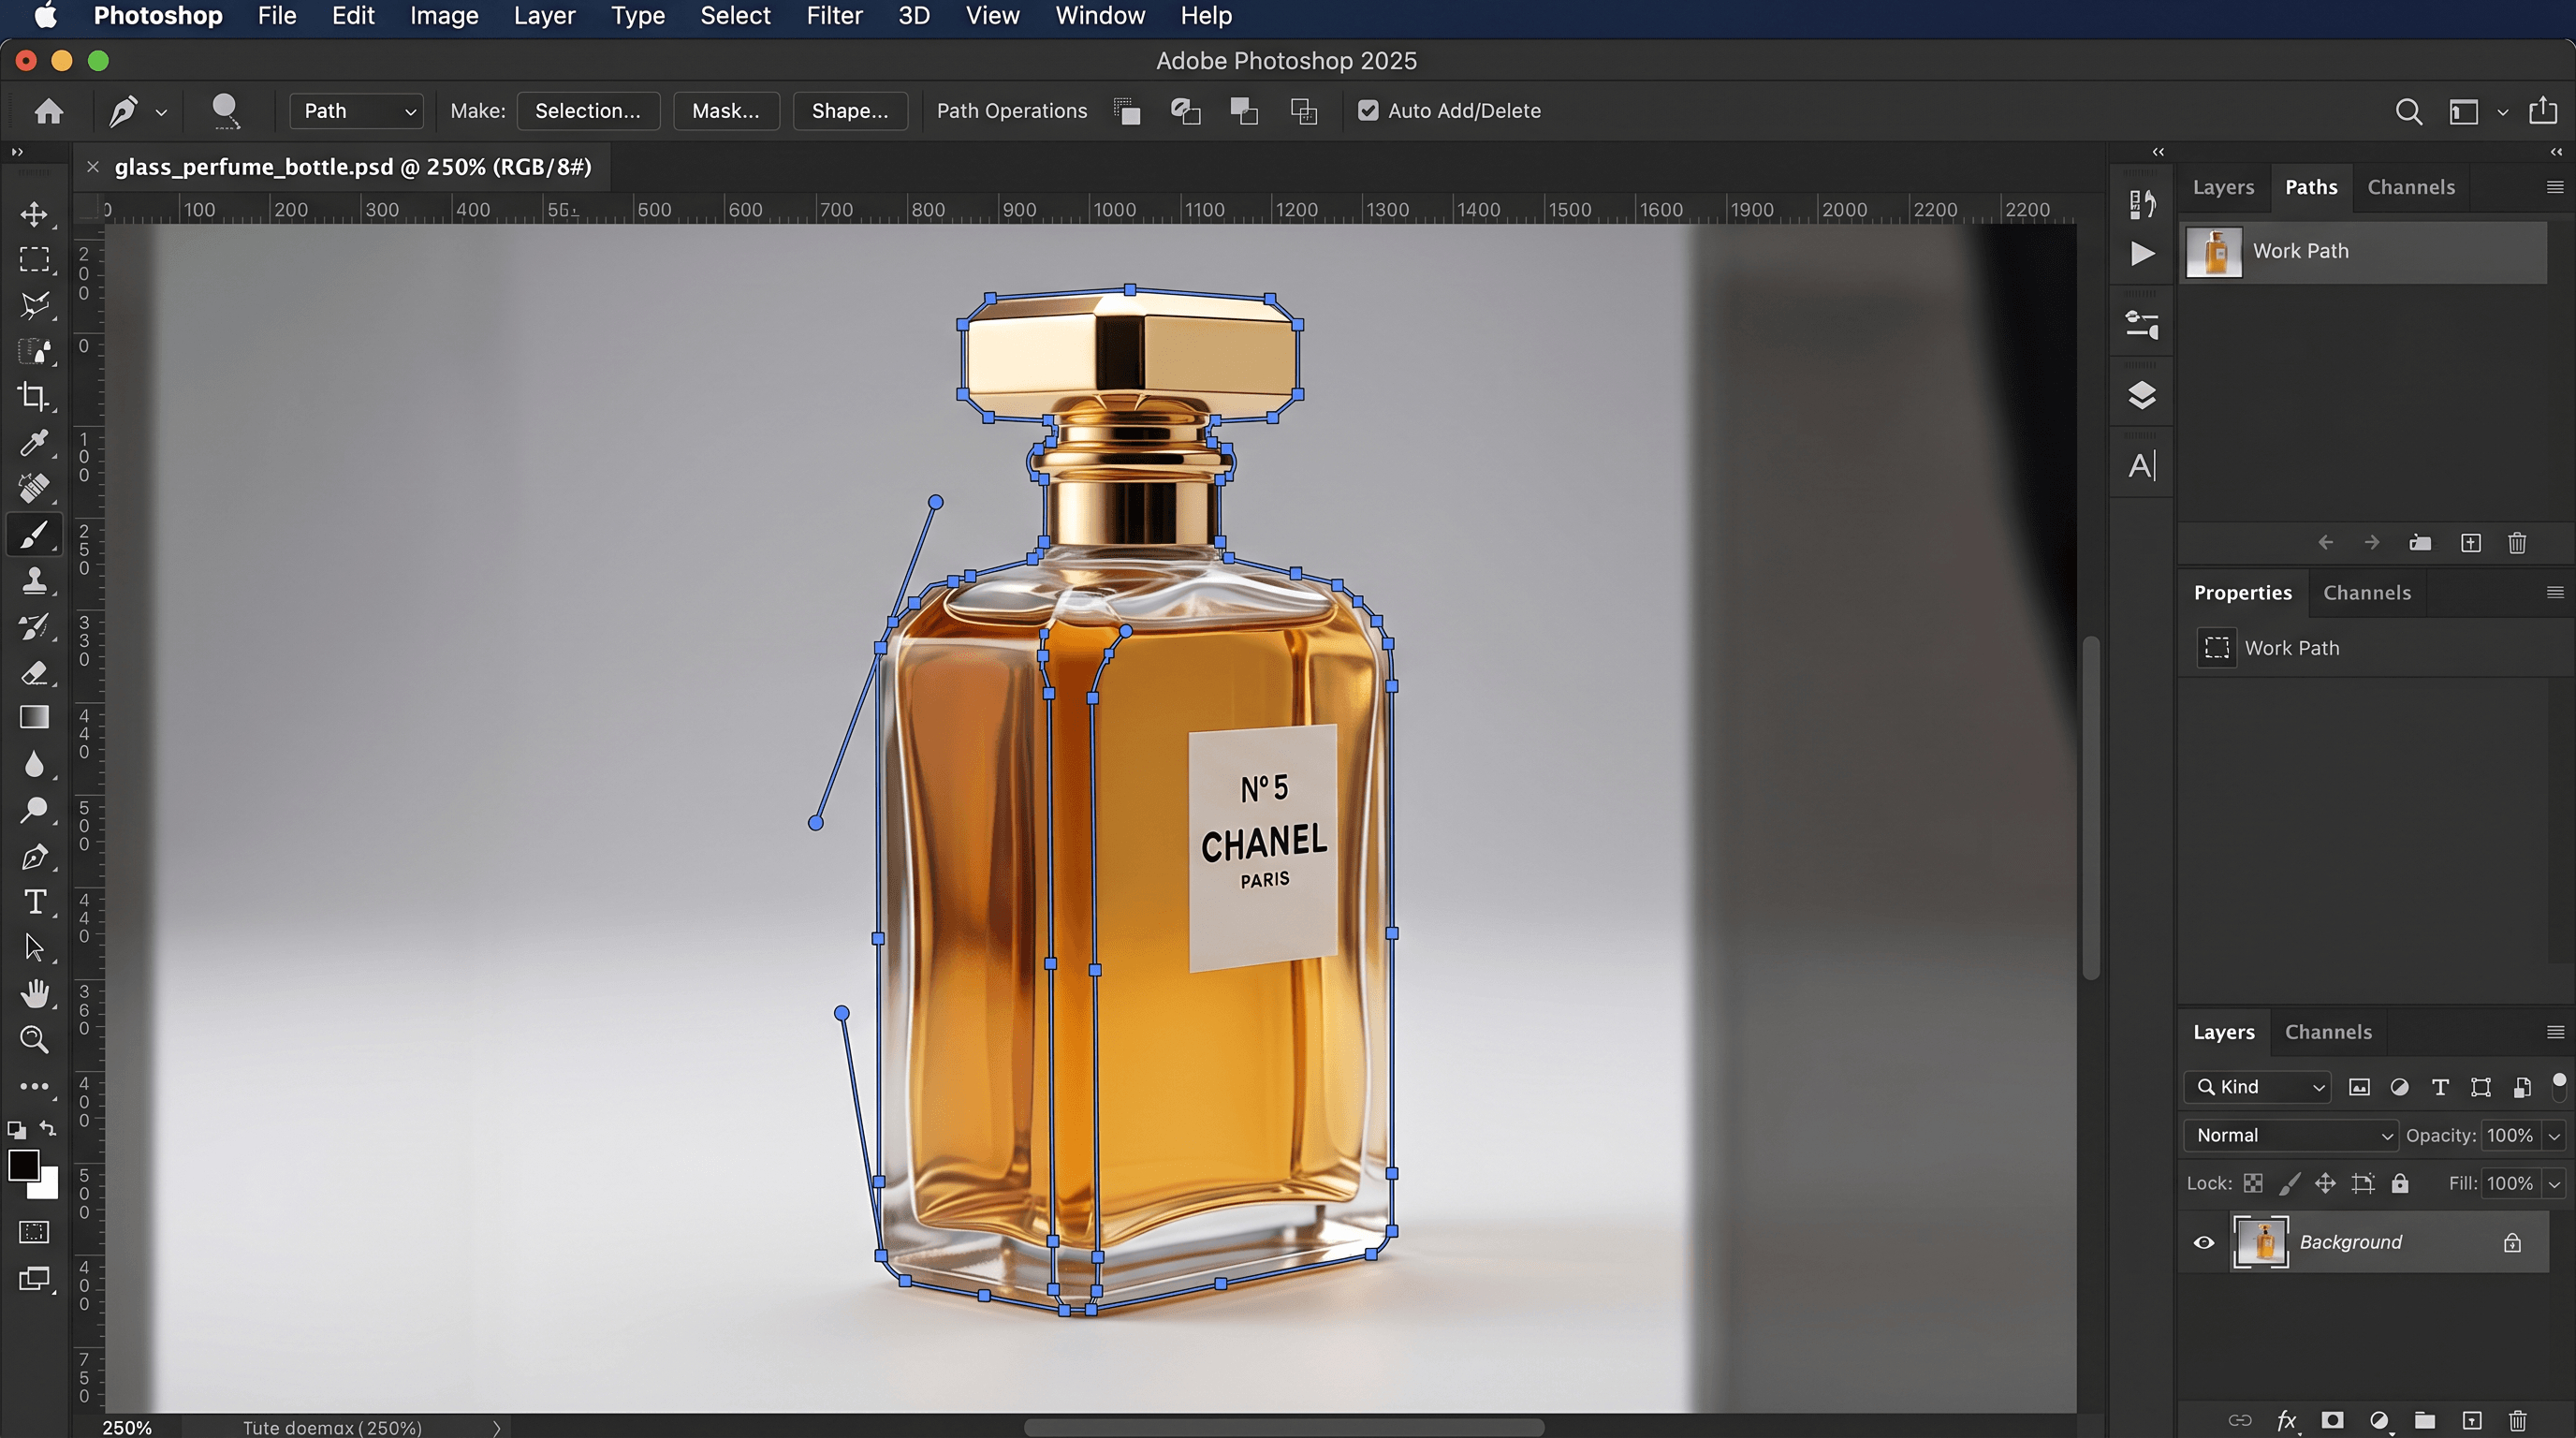
Task: Select the Dodge tool
Action: tap(34, 810)
